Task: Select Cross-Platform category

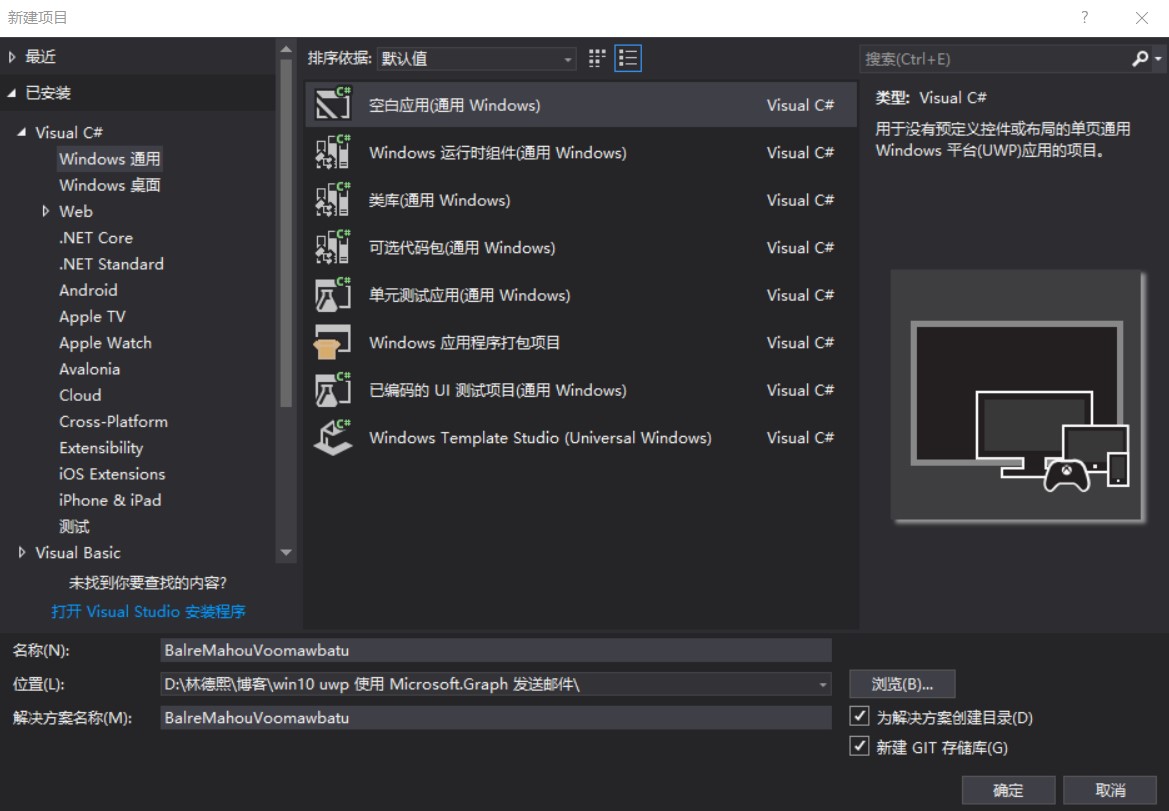Action: coord(113,421)
